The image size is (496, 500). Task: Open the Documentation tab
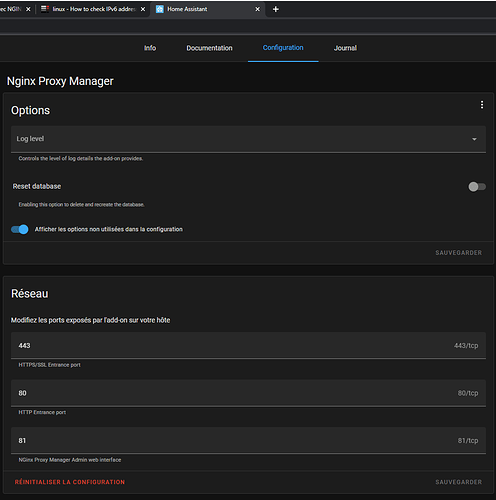(x=209, y=48)
